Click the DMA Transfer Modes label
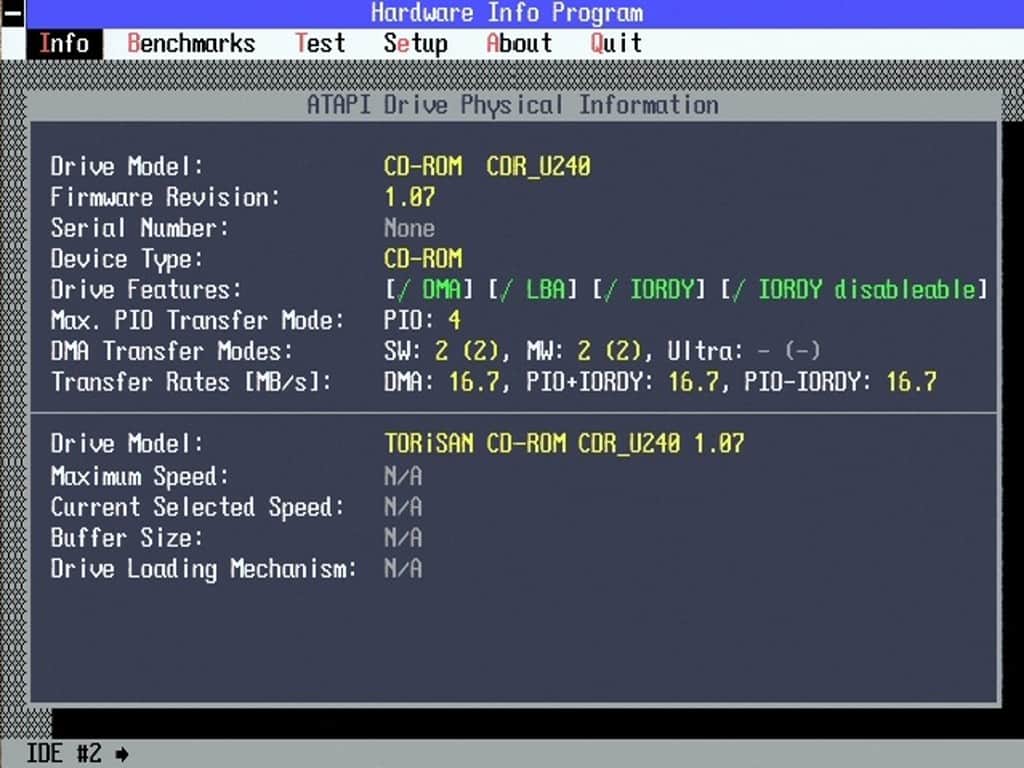1024x768 pixels. click(x=172, y=351)
